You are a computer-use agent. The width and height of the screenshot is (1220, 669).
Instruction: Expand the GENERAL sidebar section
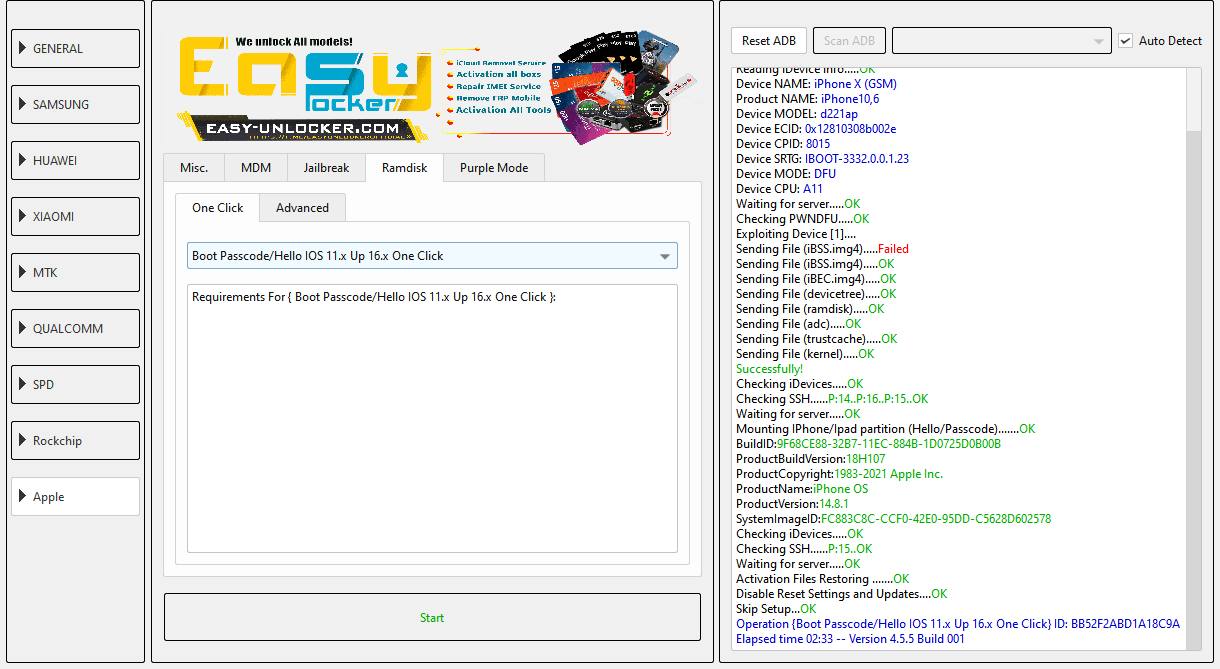pos(75,48)
